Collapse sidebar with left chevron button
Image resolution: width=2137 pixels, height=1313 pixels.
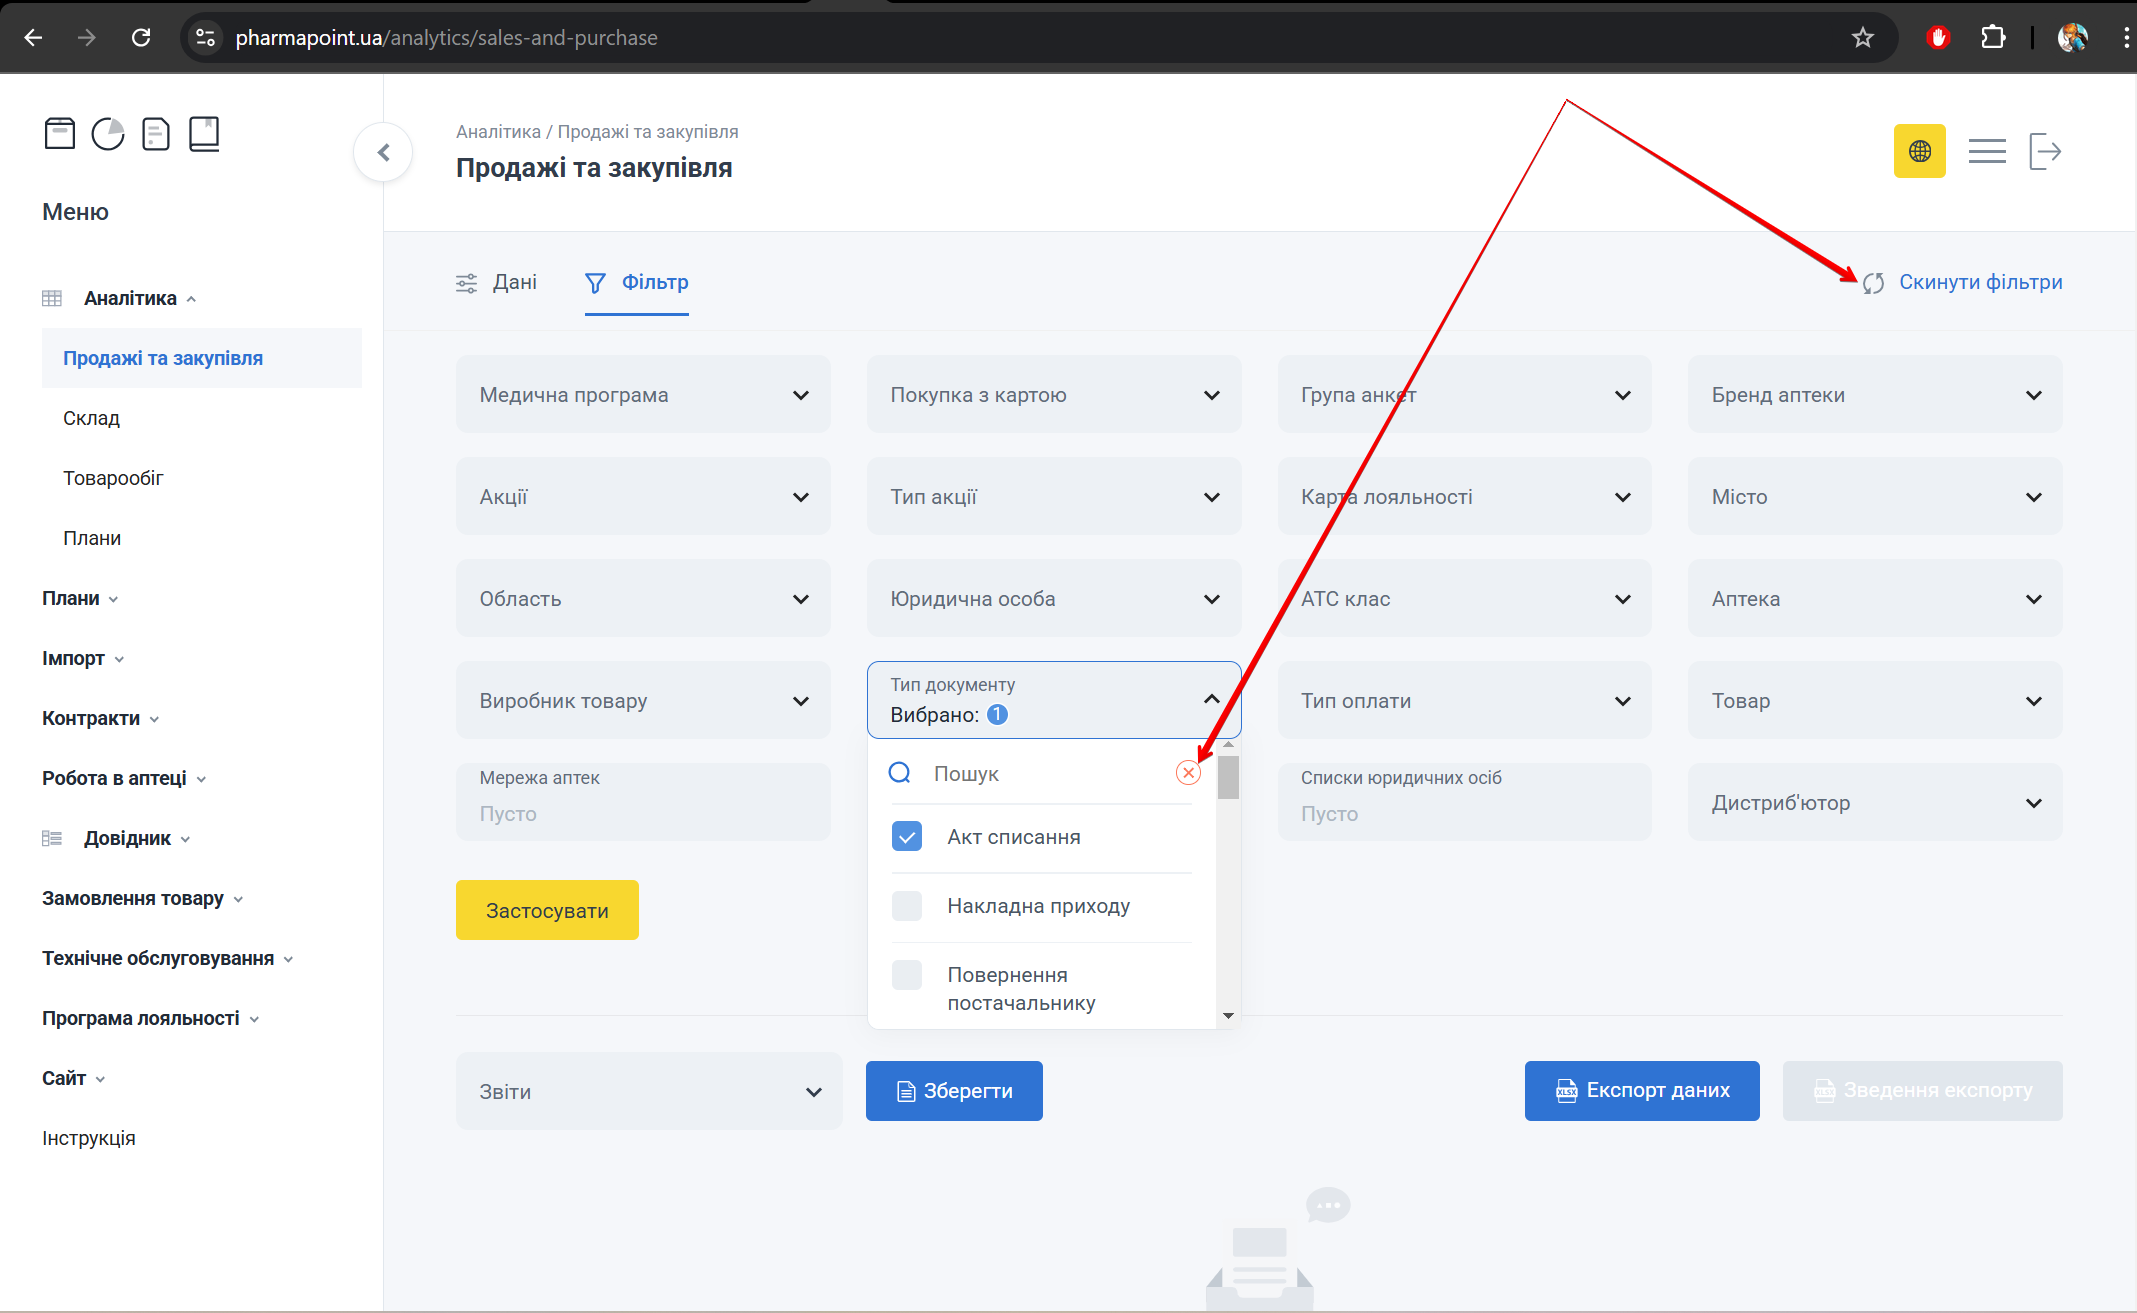[383, 152]
